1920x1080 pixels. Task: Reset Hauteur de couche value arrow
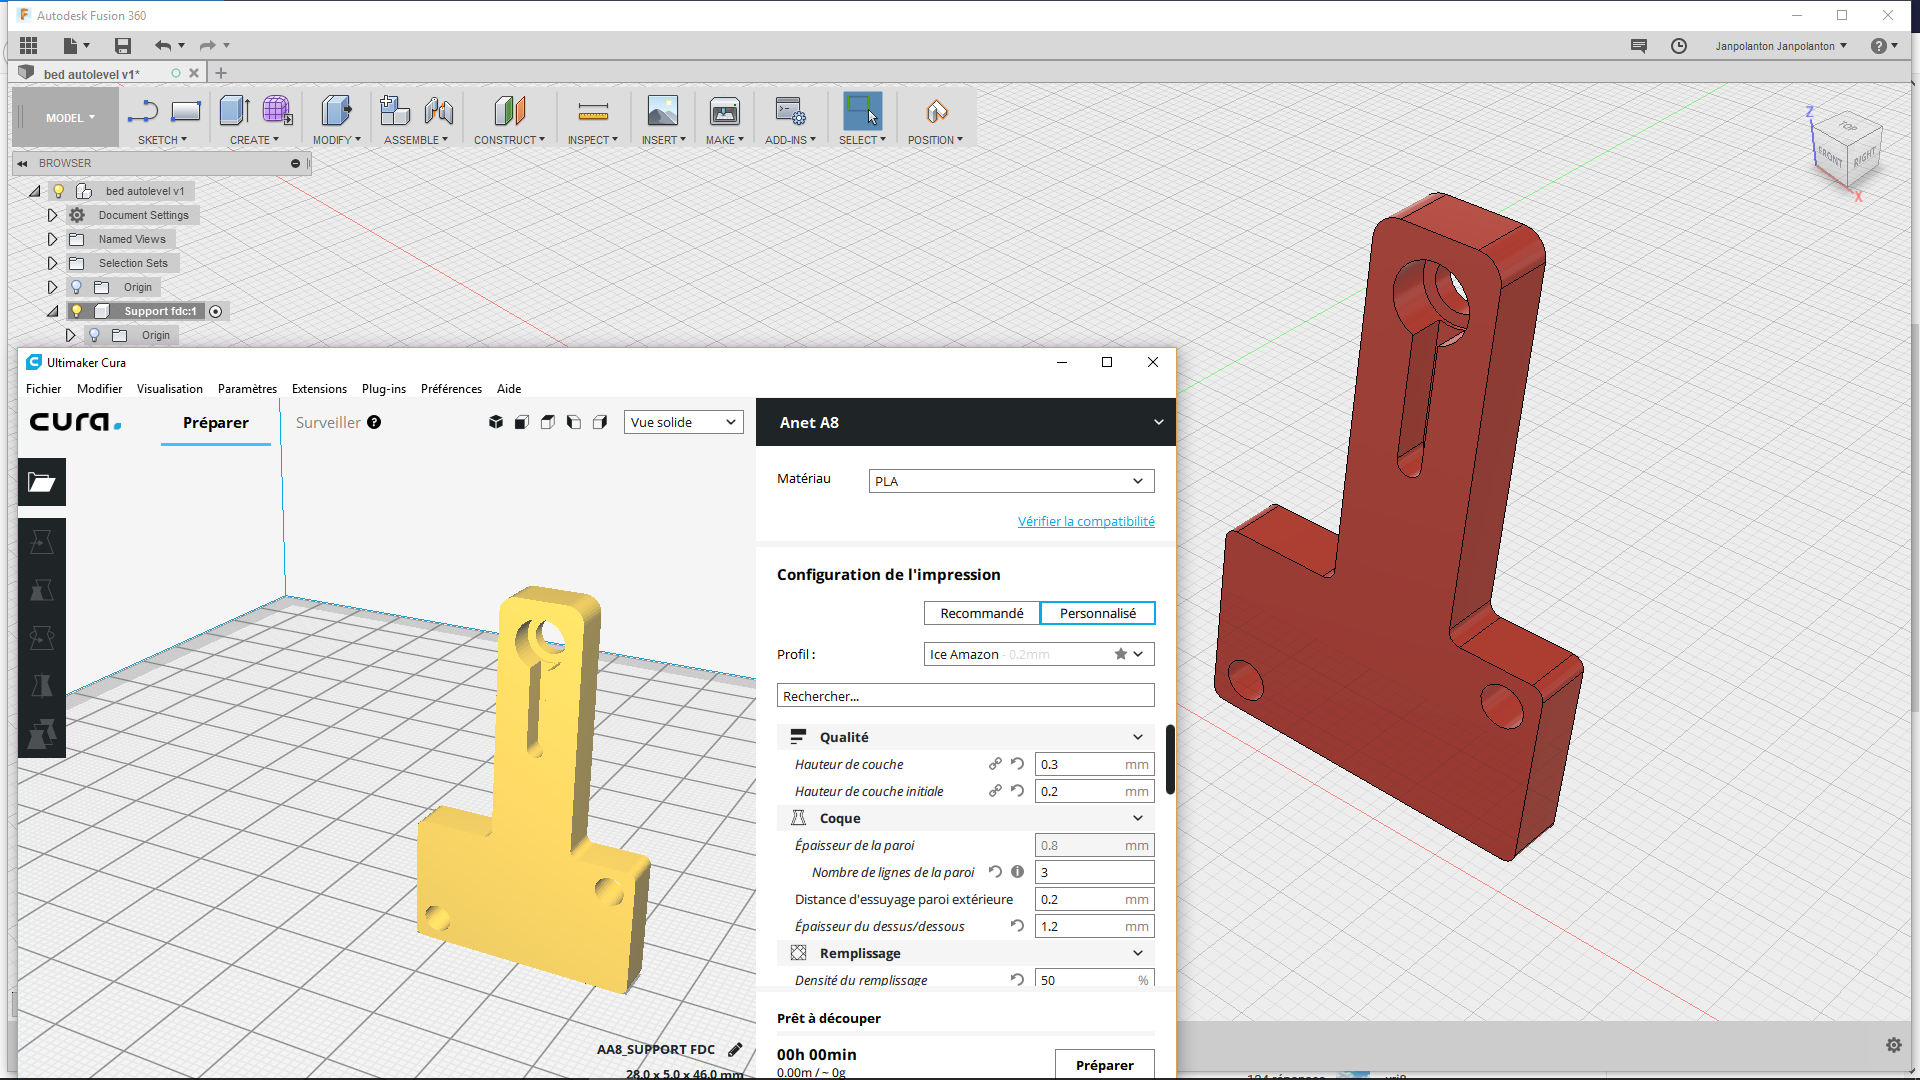coord(1017,764)
